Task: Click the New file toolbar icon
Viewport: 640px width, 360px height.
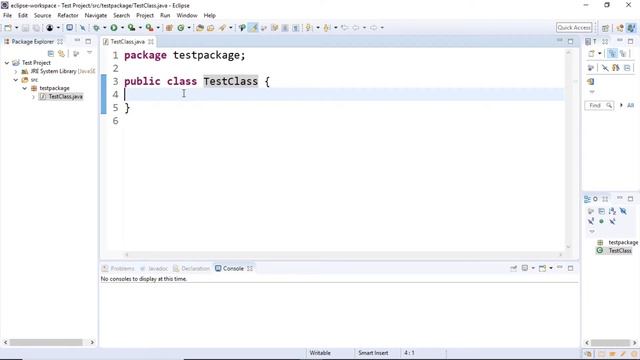Action: click(x=8, y=28)
